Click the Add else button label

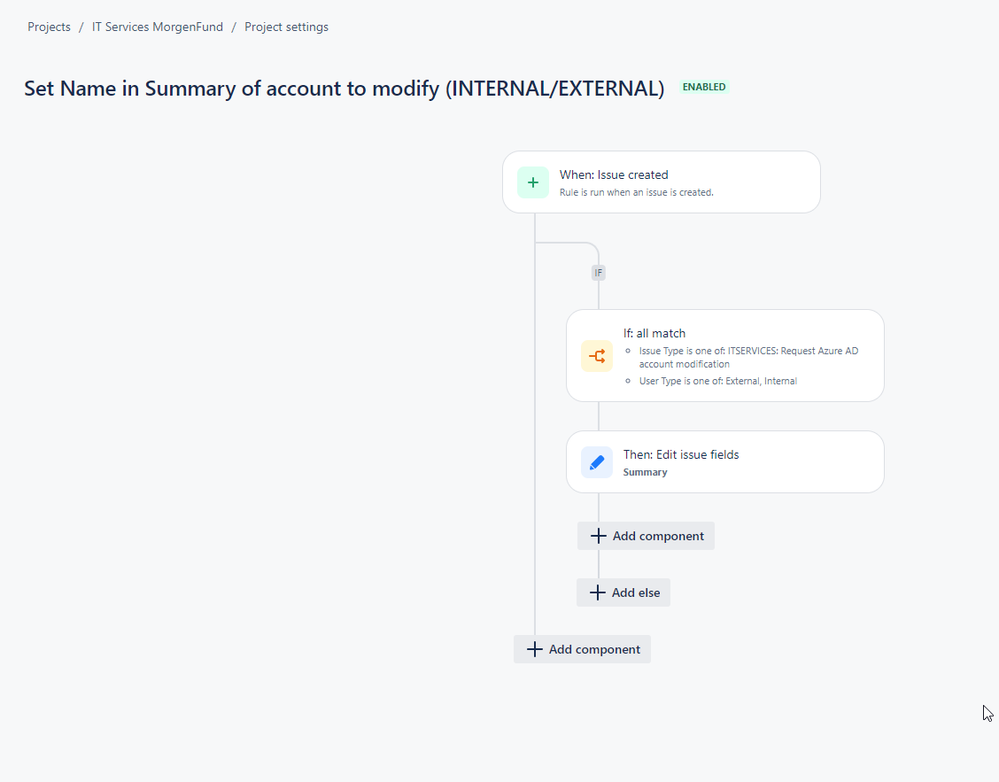pos(636,593)
